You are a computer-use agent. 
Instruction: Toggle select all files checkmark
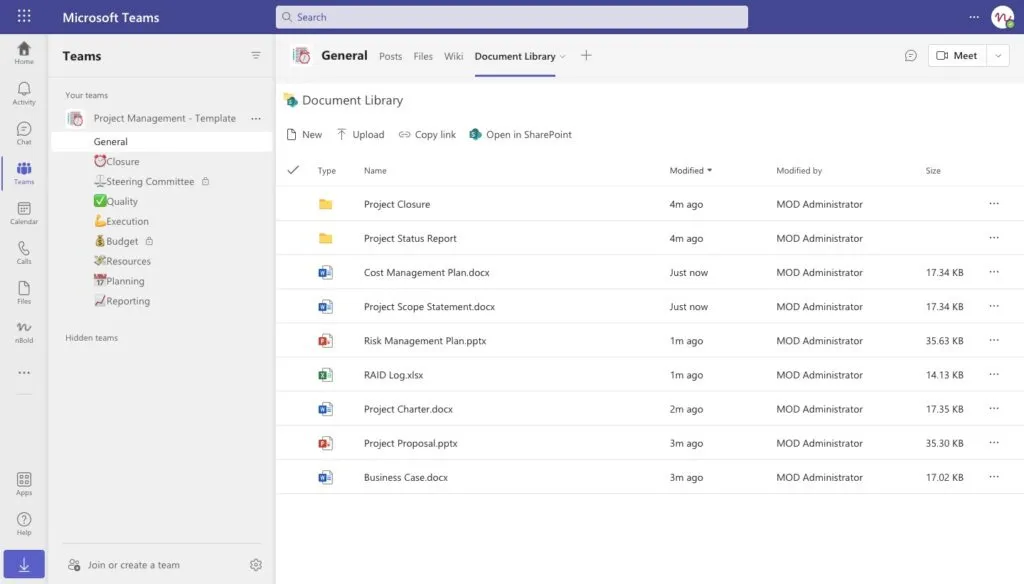click(293, 170)
